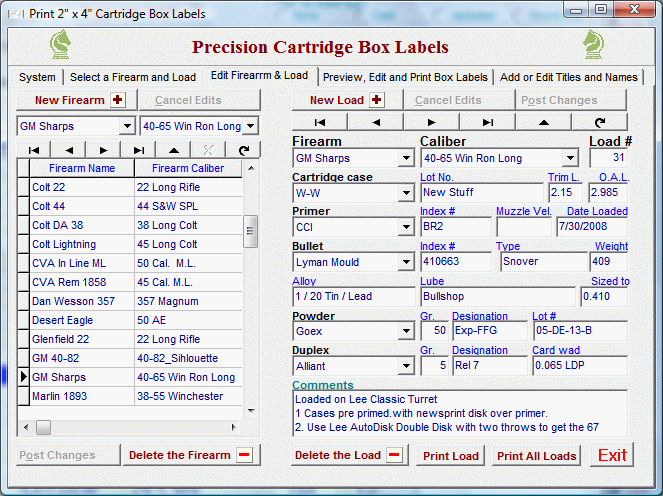
Task: Switch to Add or Edit Titles and Names tab
Action: 569,77
